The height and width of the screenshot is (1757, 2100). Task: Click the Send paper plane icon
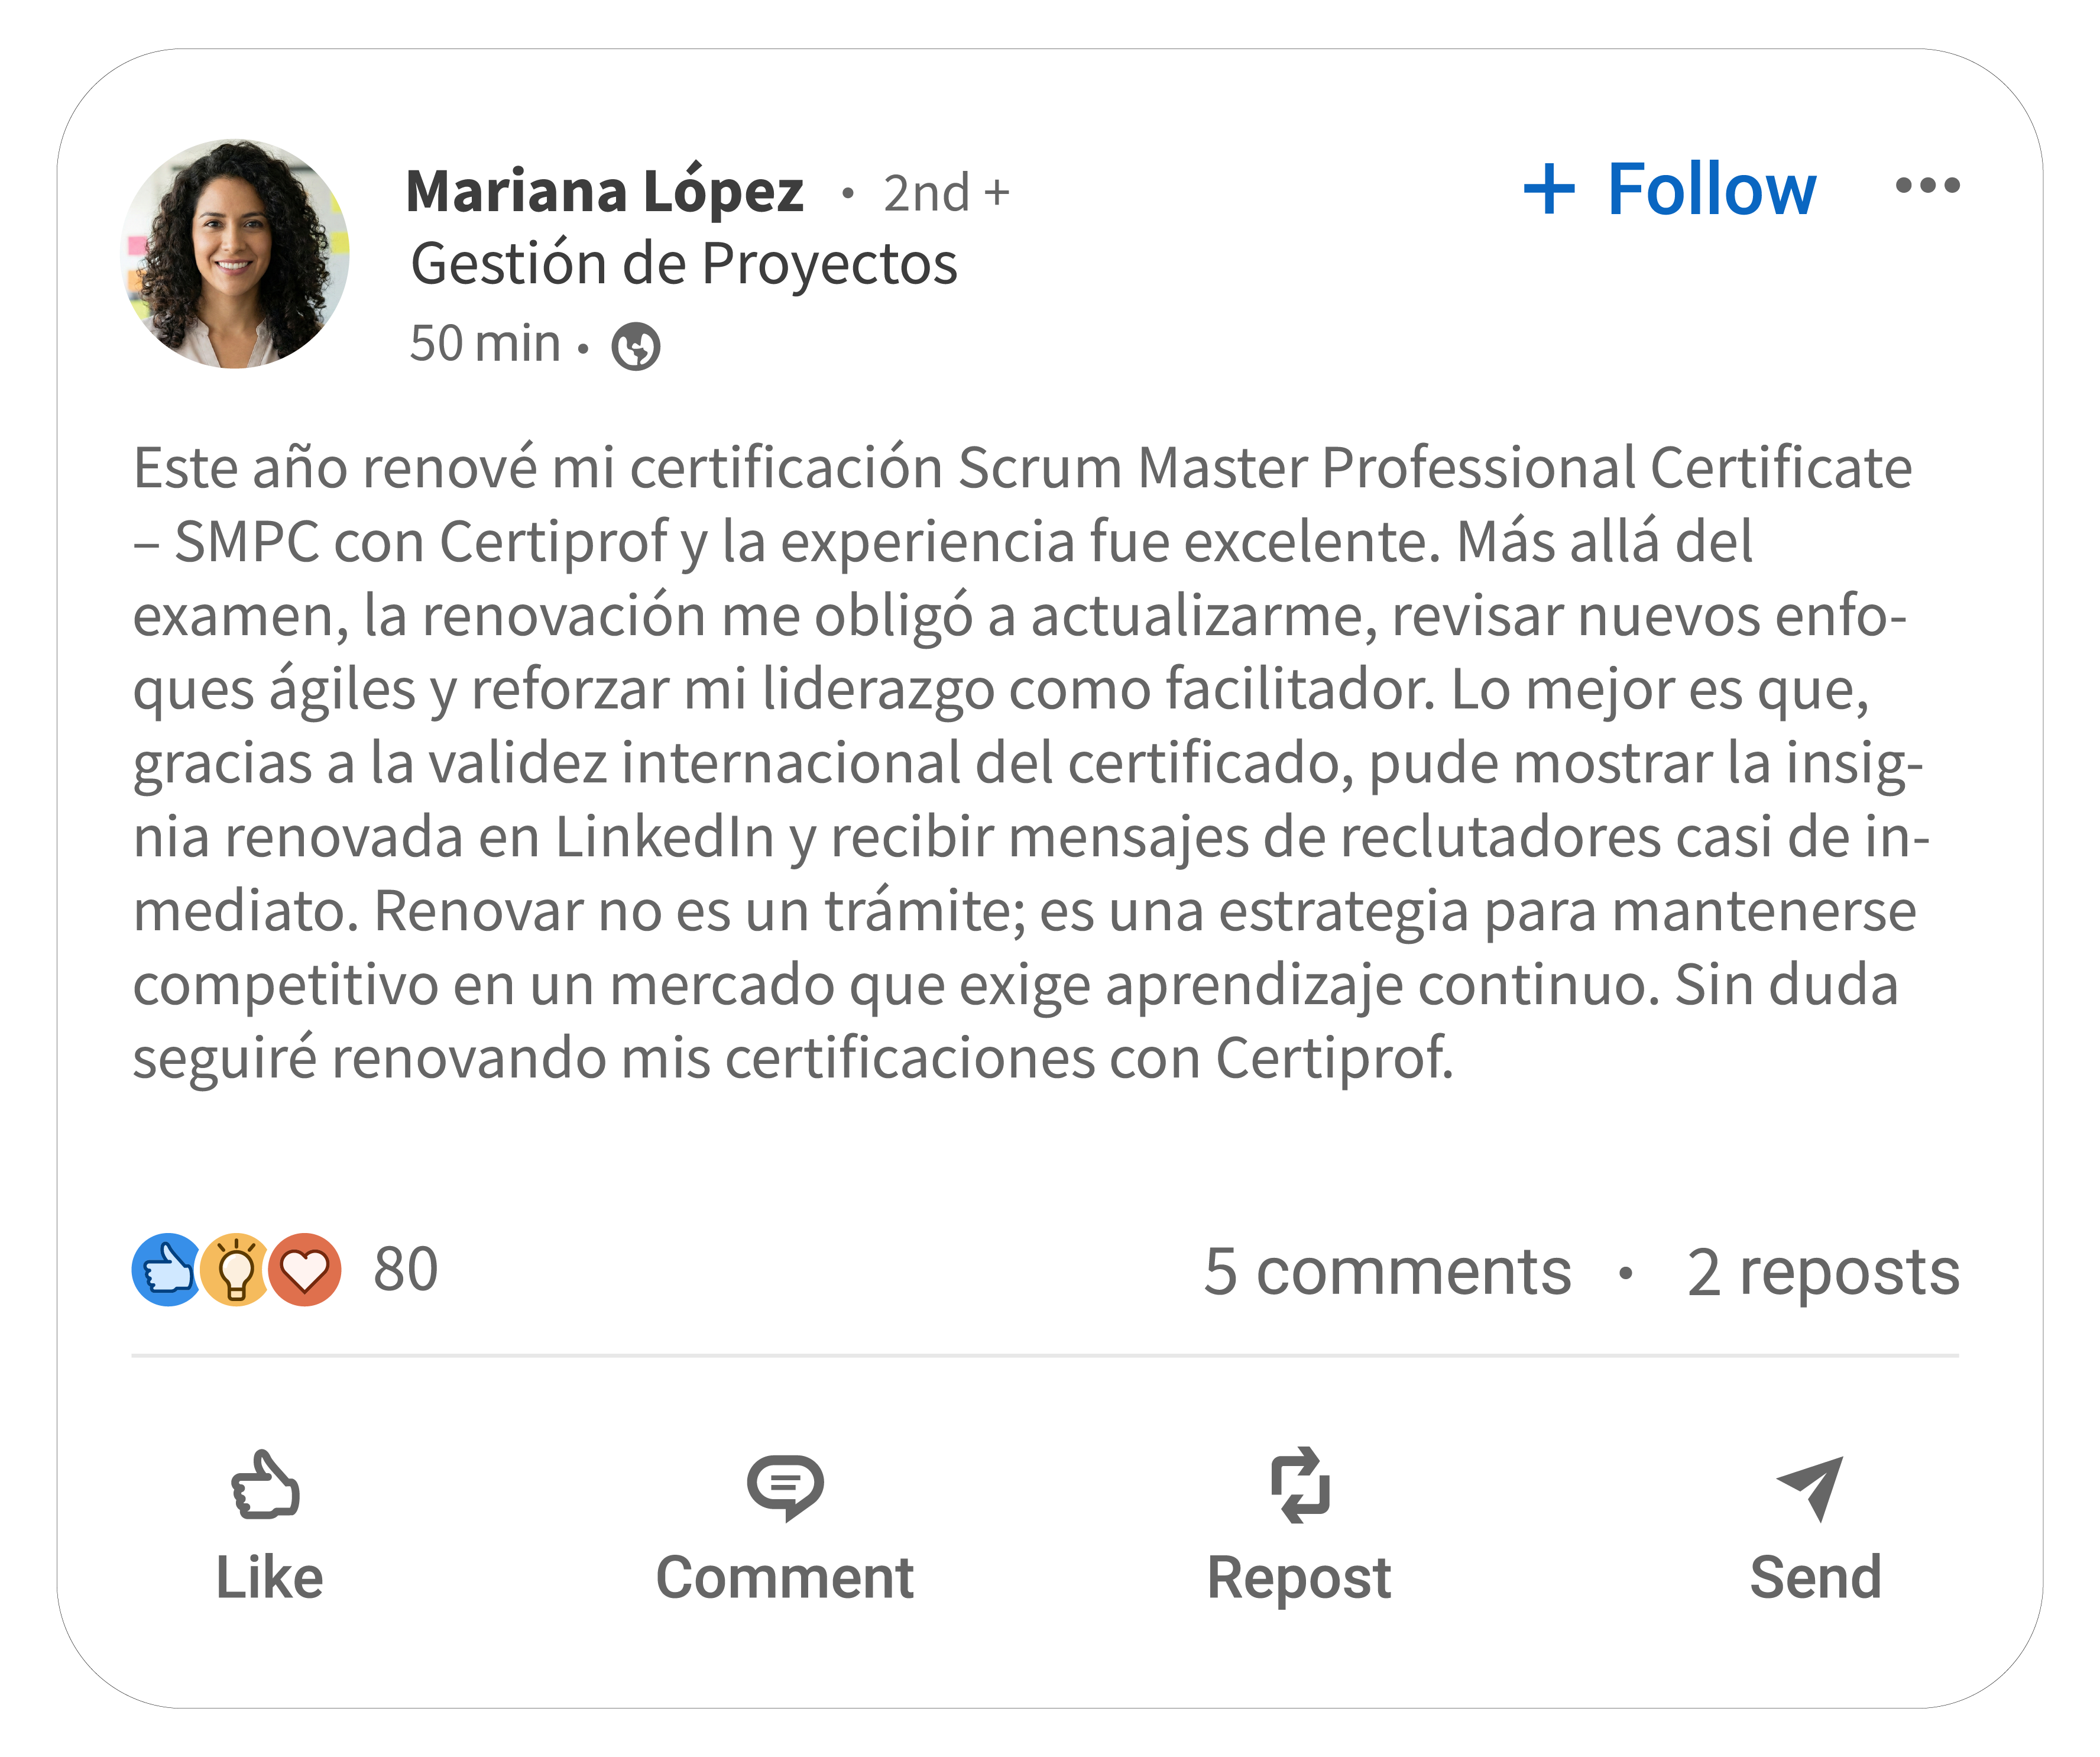(x=1811, y=1487)
